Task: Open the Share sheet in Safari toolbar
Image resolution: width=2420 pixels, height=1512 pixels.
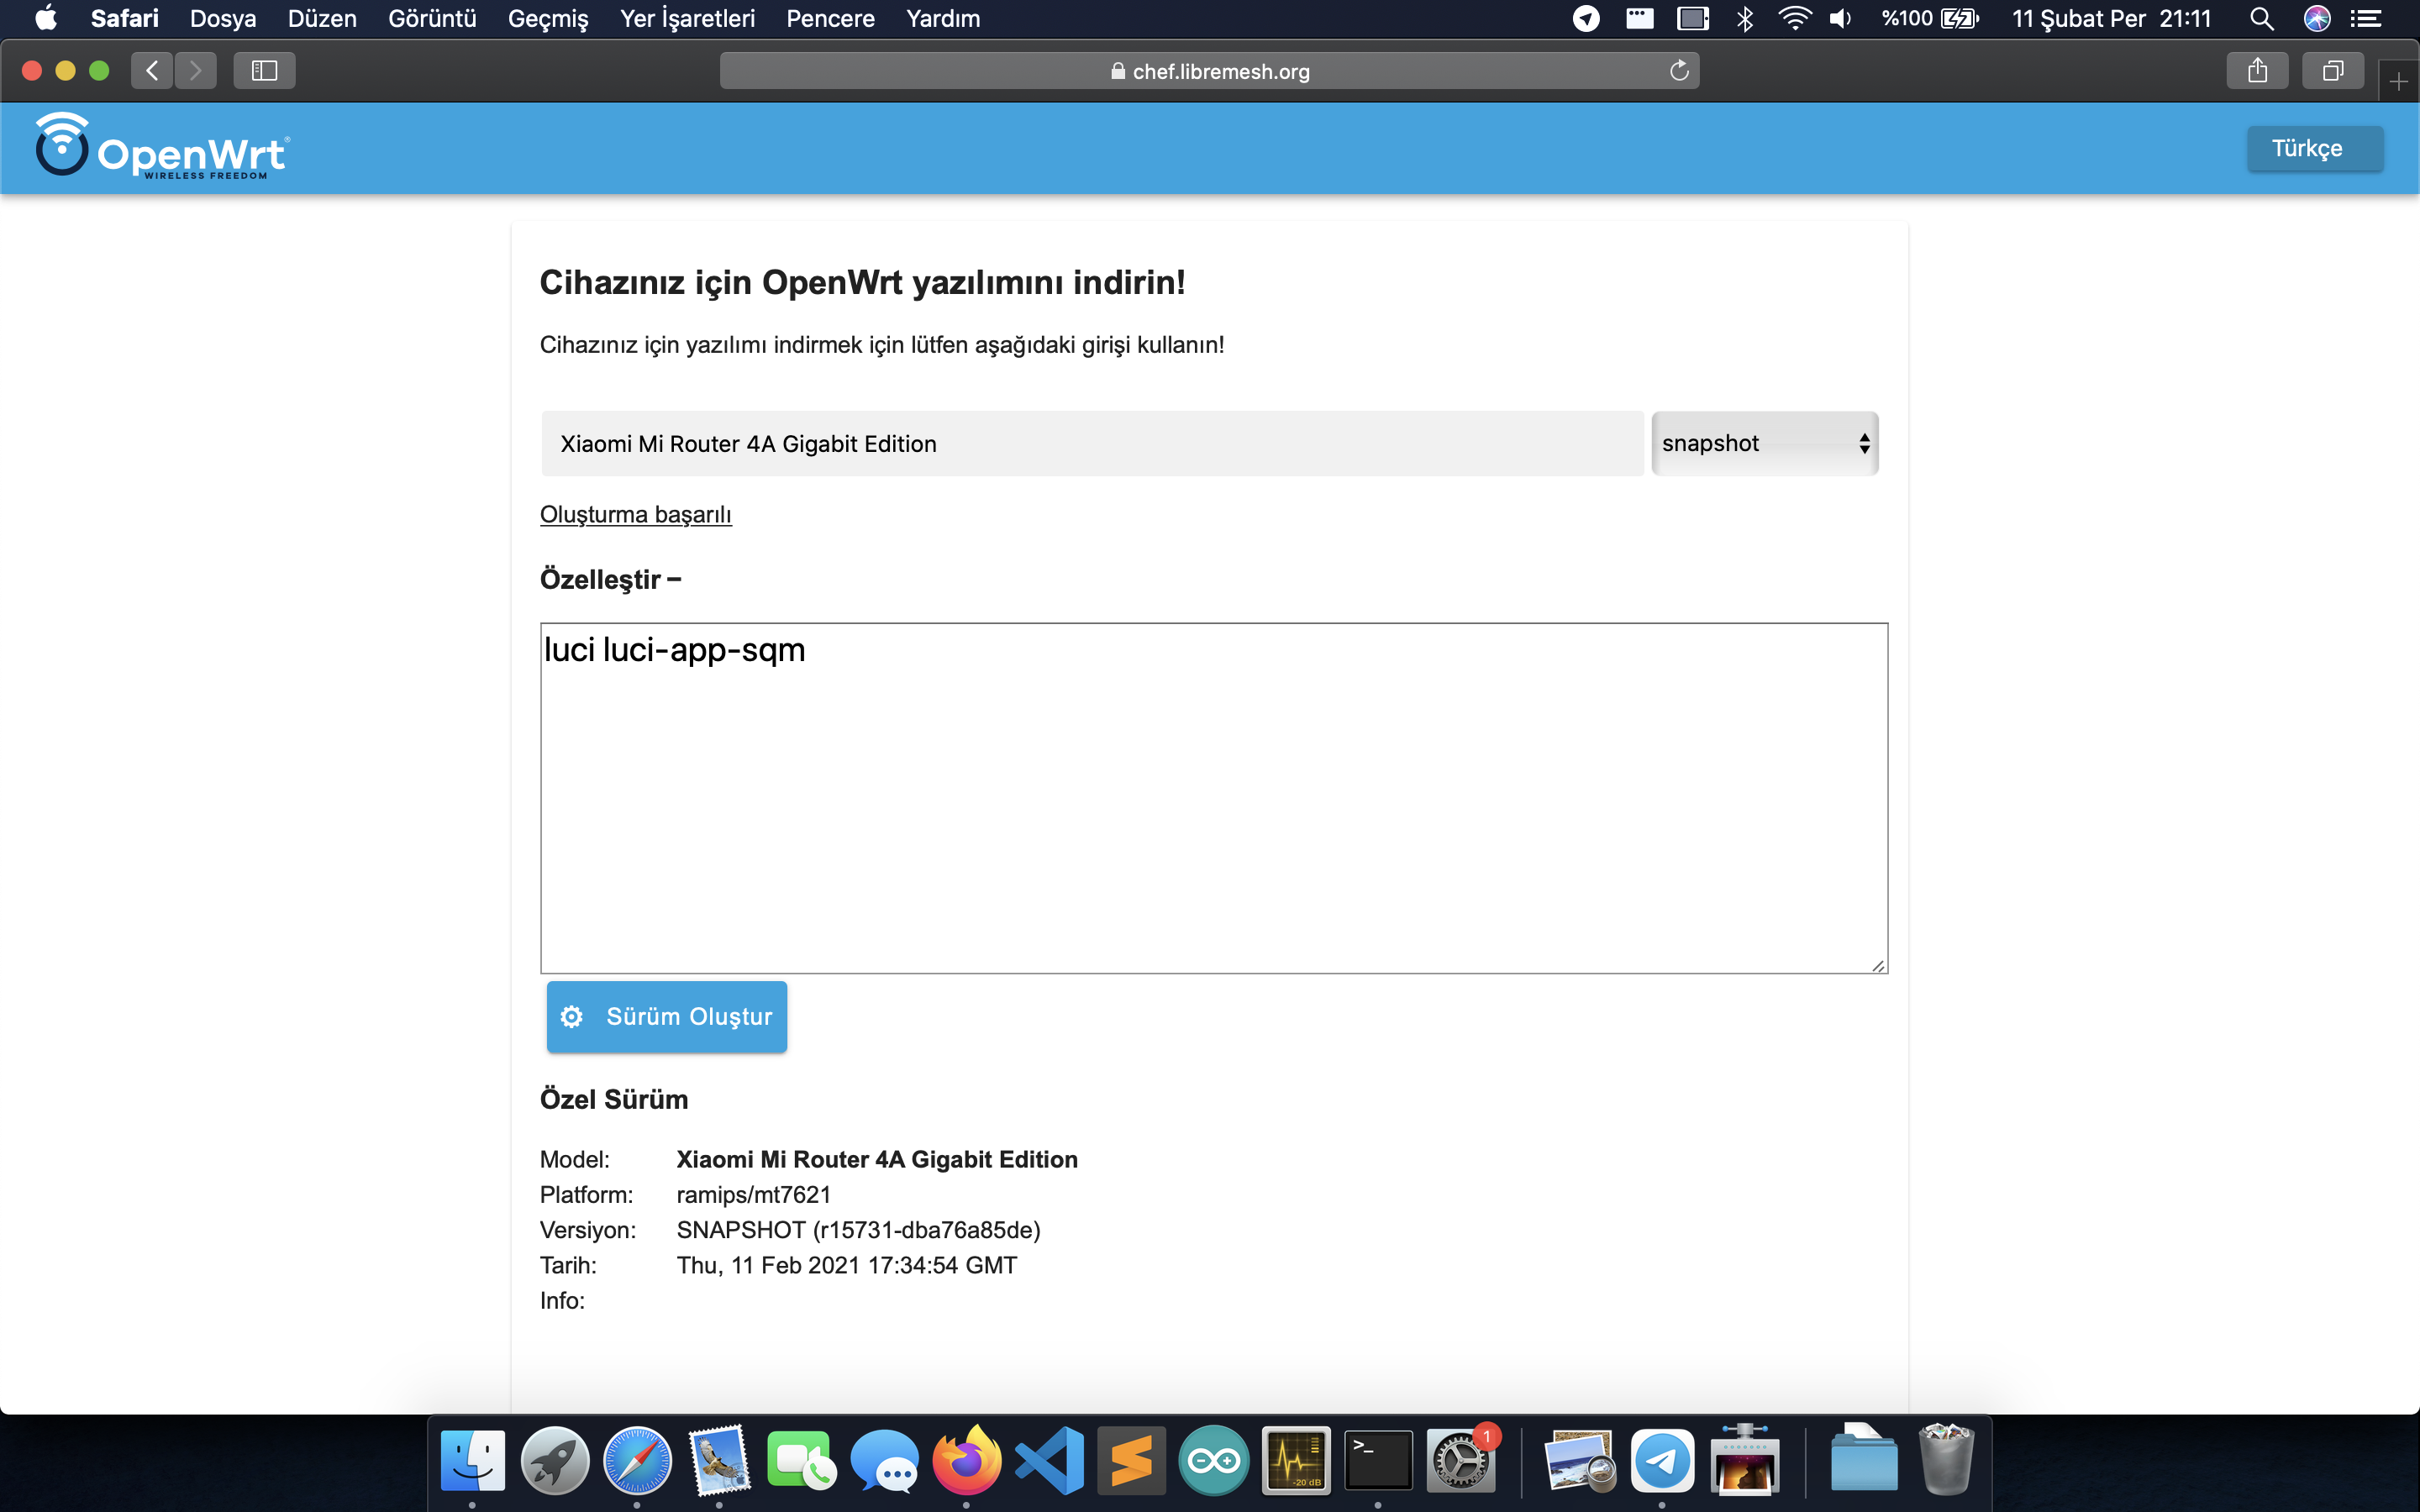Action: [2257, 70]
